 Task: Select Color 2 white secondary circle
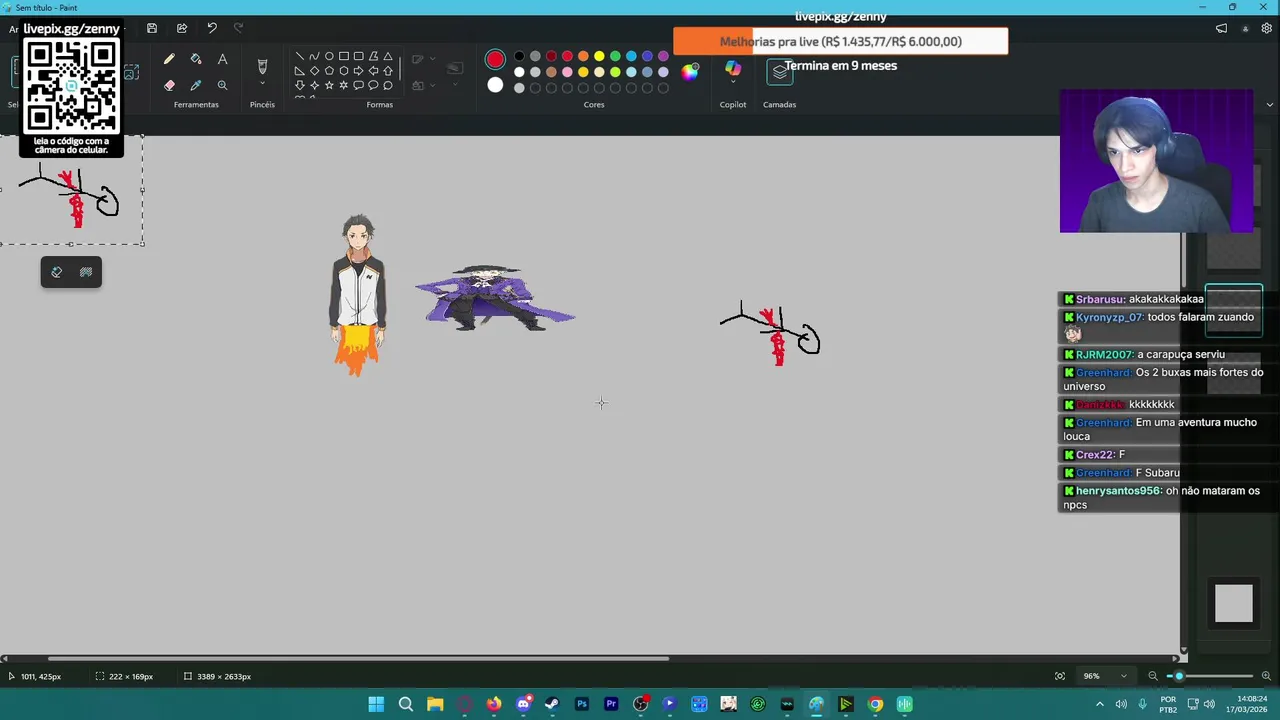(495, 85)
